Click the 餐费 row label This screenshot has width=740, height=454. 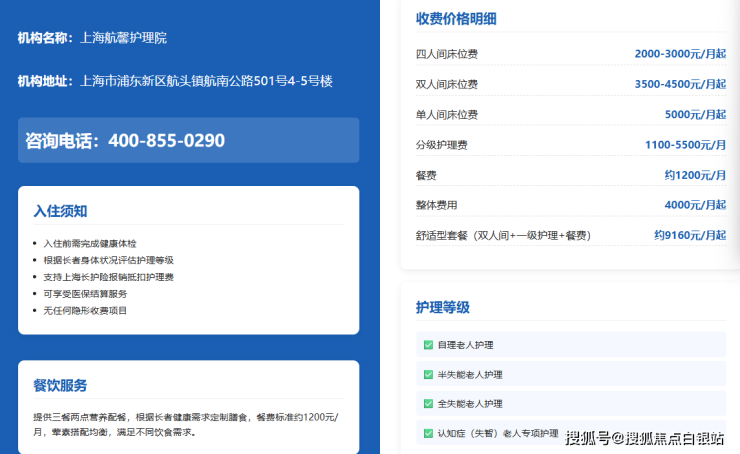pyautogui.click(x=426, y=175)
